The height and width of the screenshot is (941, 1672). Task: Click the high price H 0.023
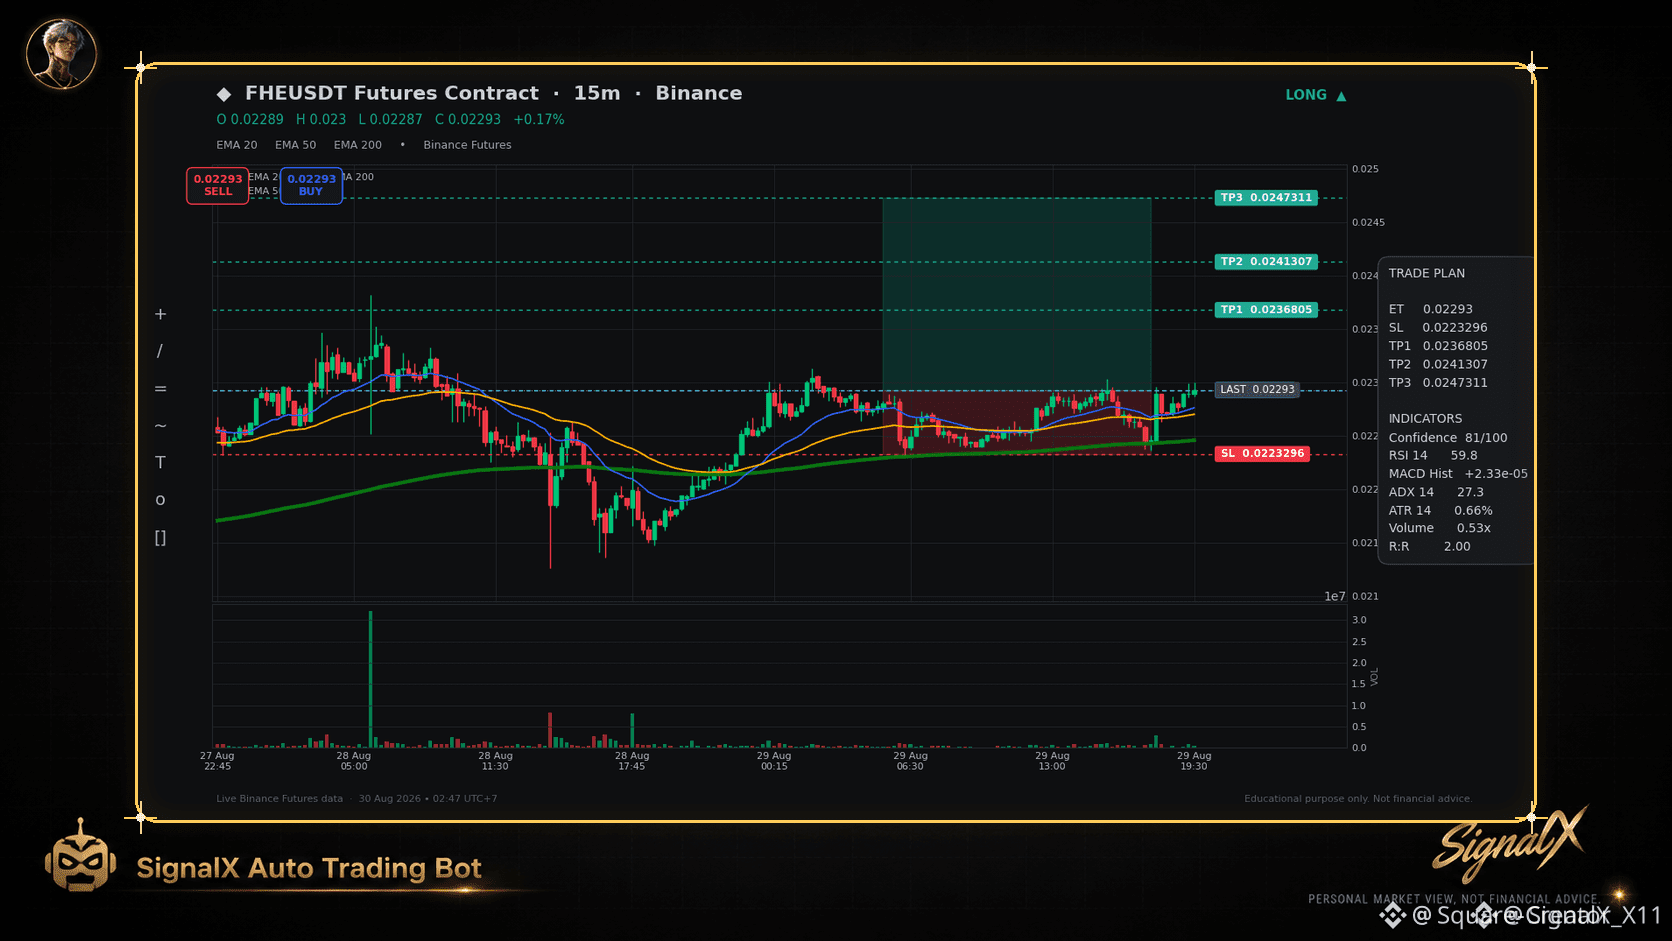point(321,119)
